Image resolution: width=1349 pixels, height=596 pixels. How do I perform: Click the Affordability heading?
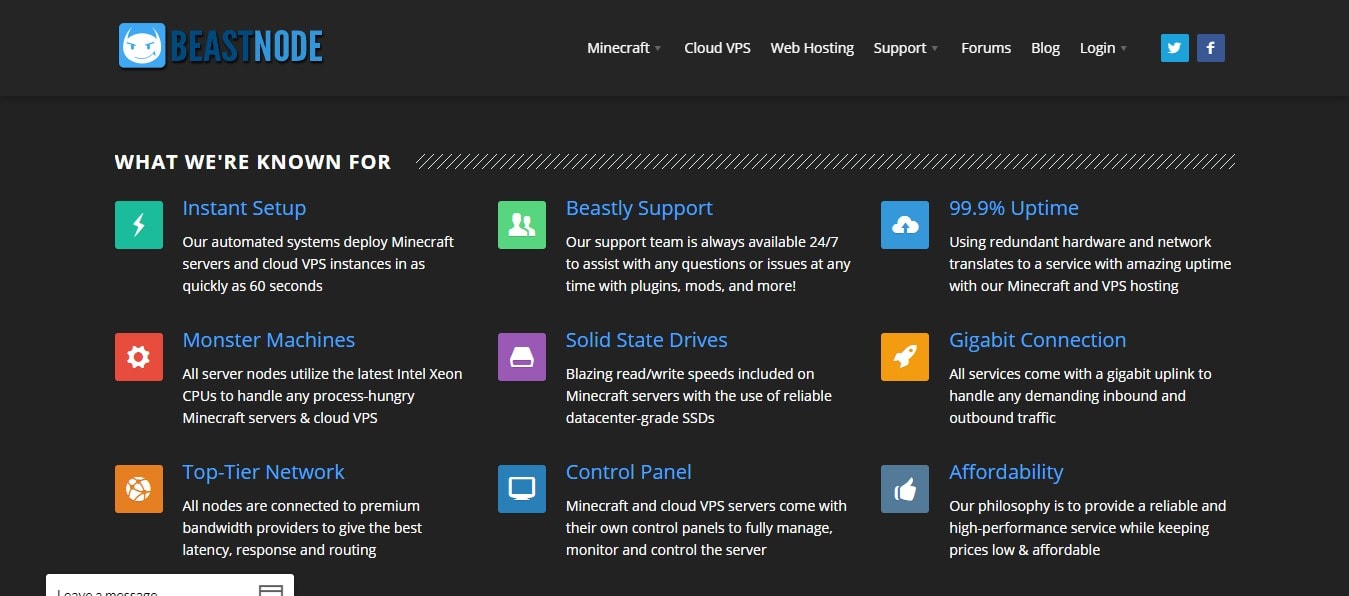[x=1006, y=472]
